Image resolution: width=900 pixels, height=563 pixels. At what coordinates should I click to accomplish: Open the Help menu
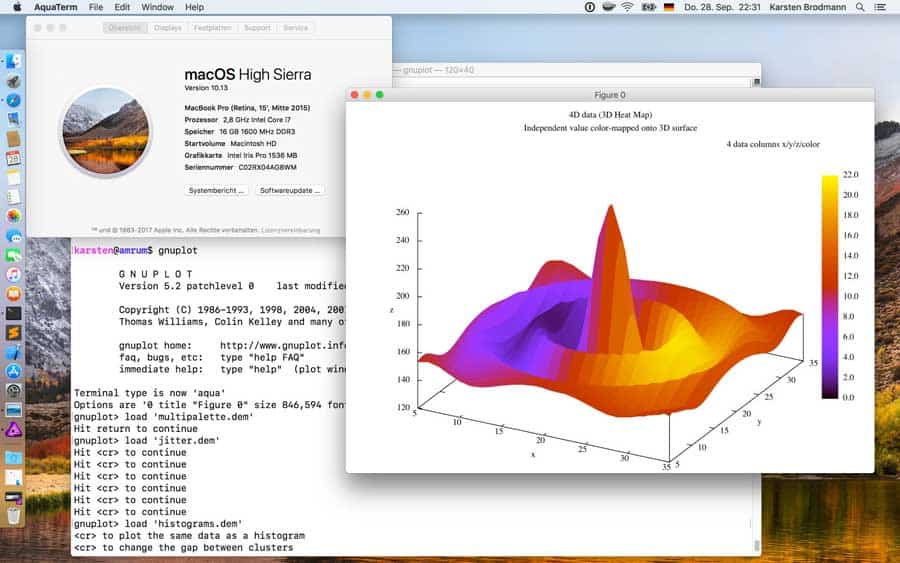[195, 7]
